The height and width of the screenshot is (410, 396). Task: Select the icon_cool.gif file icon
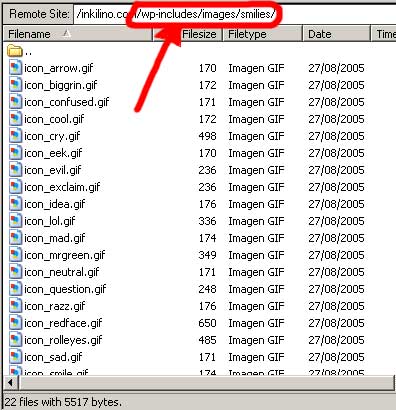[15, 119]
